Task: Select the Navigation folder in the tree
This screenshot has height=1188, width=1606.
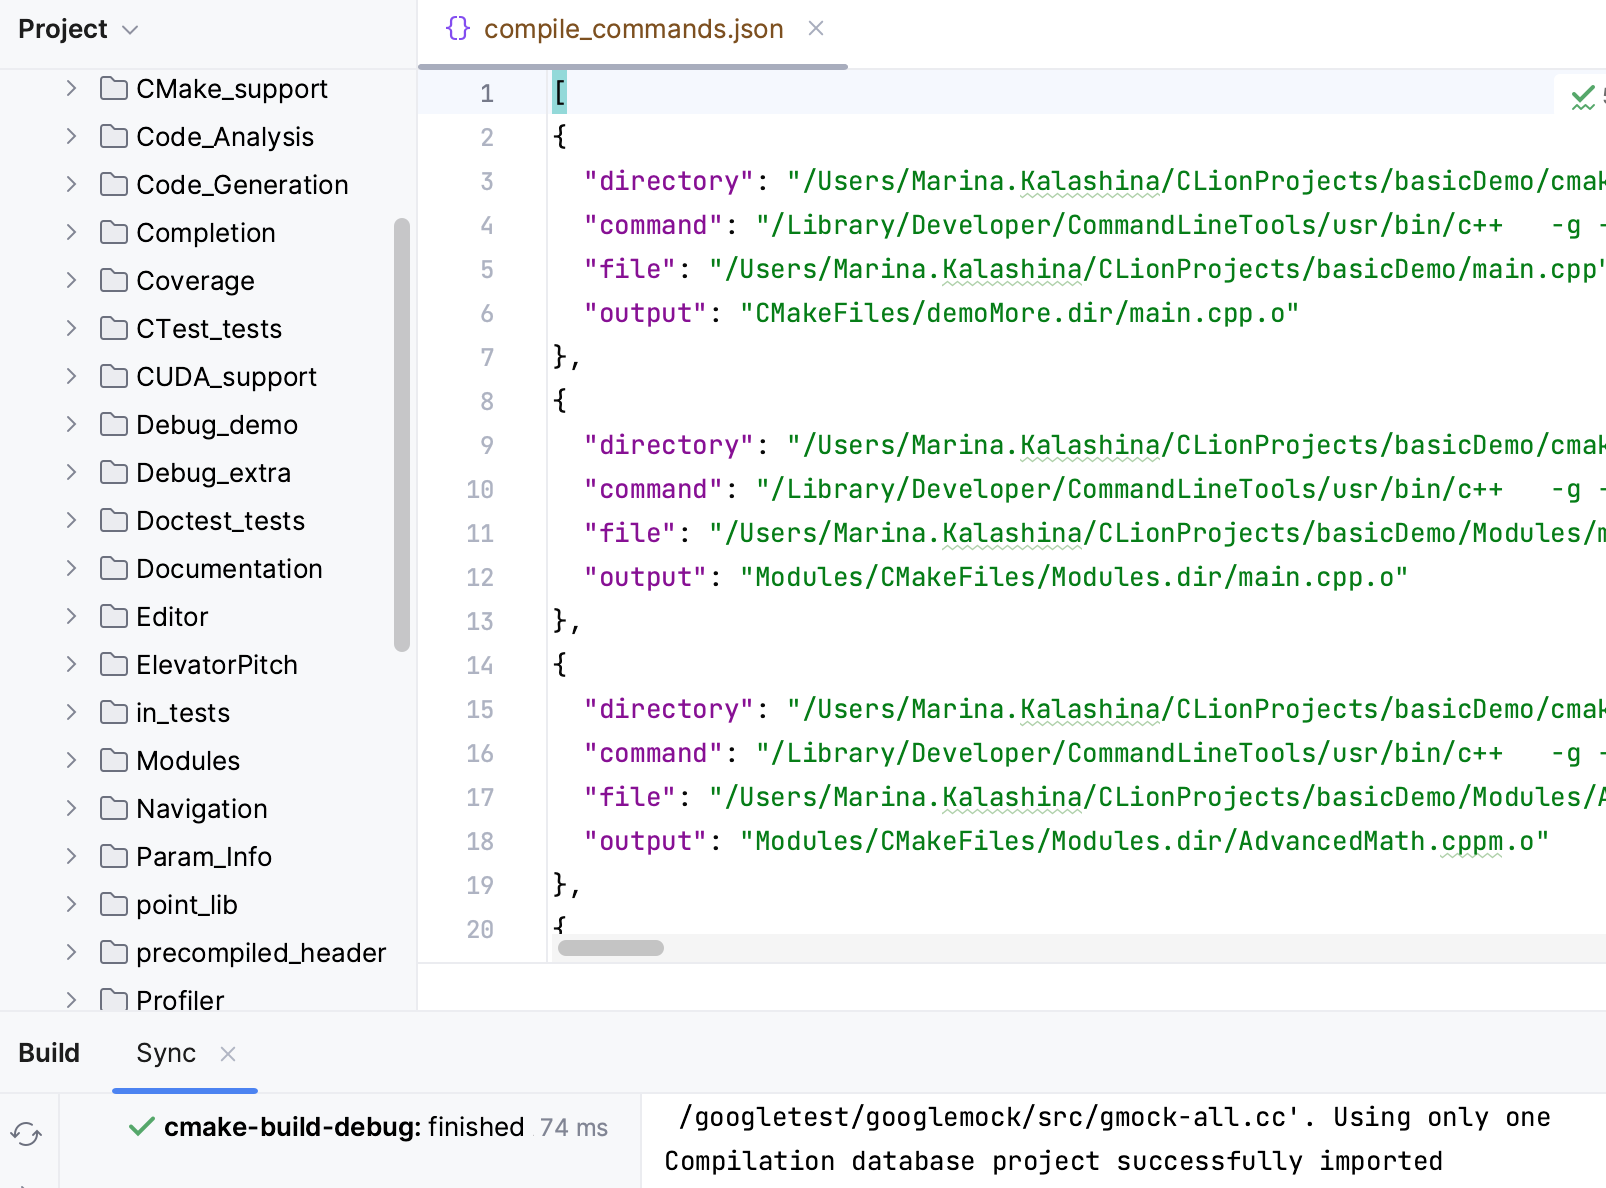Action: (200, 808)
